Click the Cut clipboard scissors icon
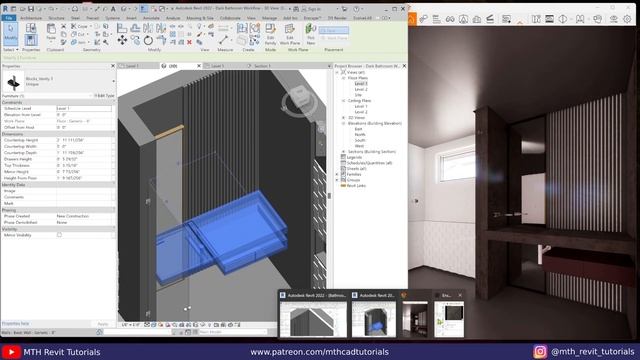Viewport: 640px width, 360px height. point(64,26)
